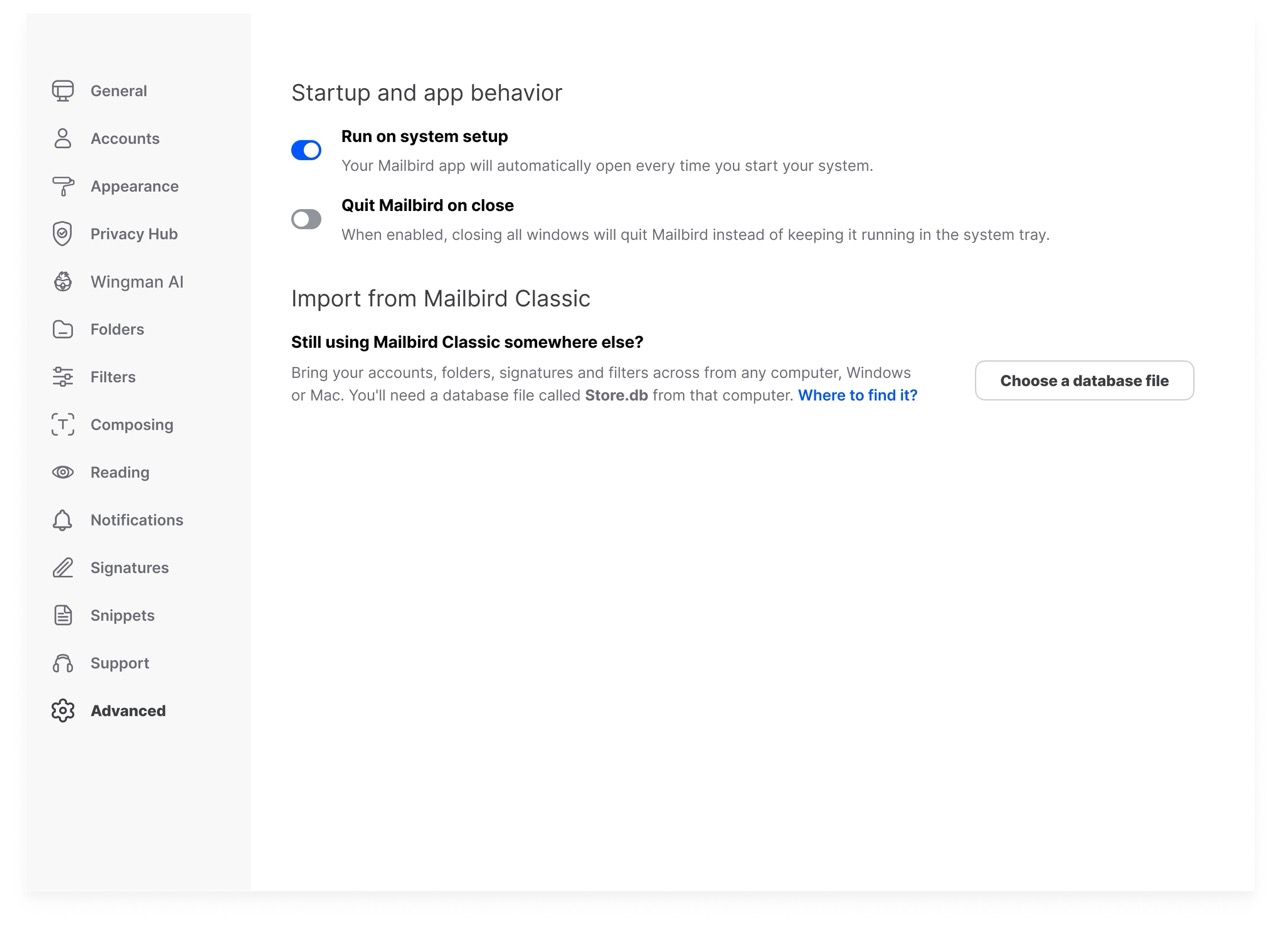1280x929 pixels.
Task: Select Filters in the sidebar
Action: [x=113, y=377]
